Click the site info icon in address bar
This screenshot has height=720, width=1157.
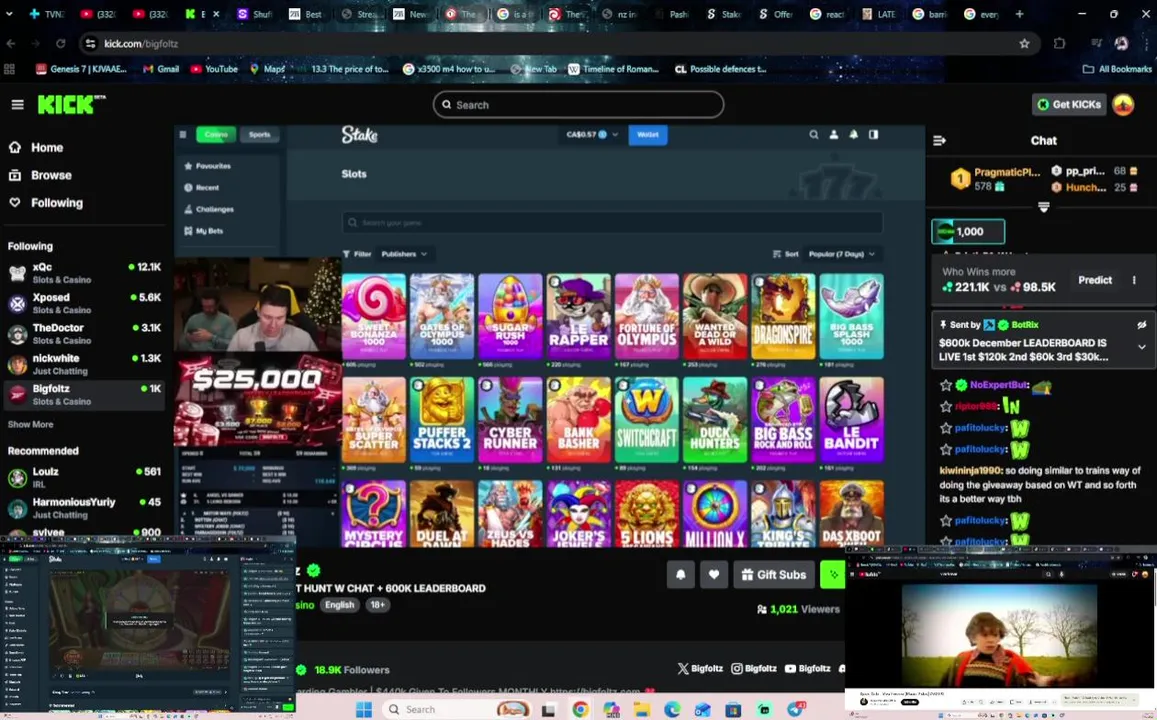click(x=91, y=44)
